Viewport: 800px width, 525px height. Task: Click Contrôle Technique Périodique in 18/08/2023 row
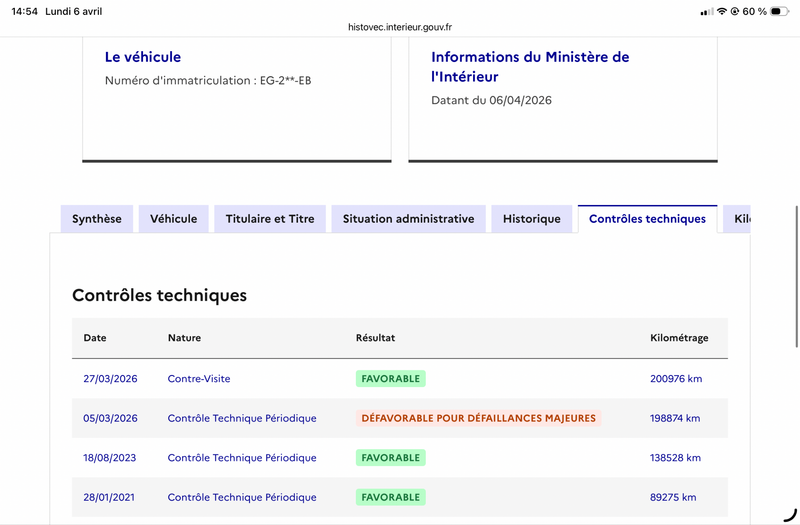(242, 458)
